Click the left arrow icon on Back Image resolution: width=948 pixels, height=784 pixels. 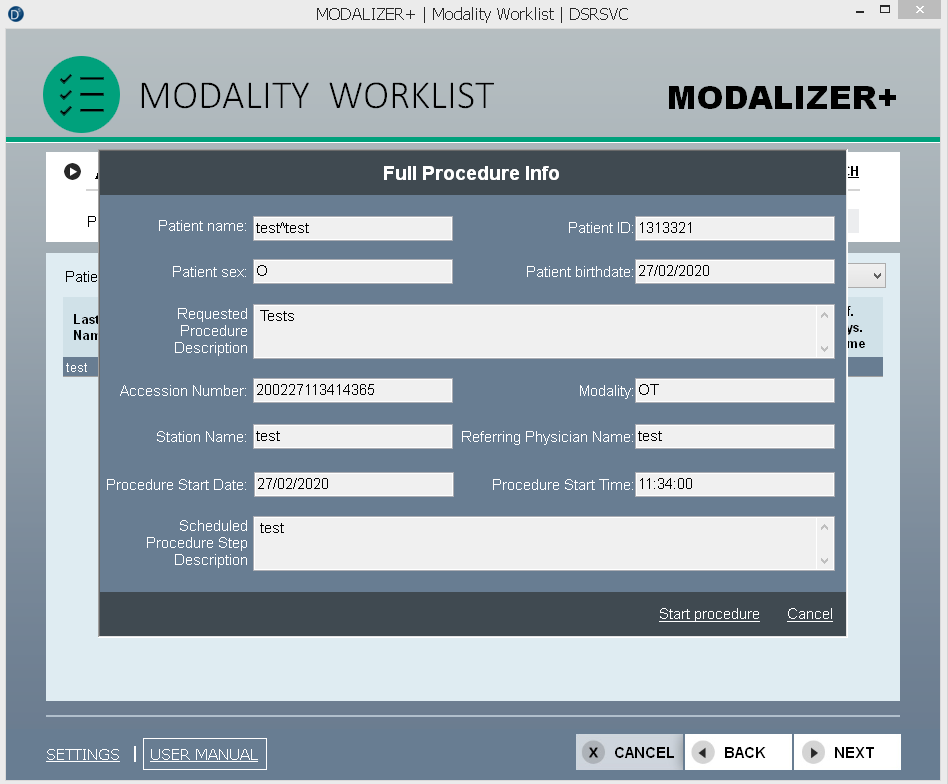(704, 753)
